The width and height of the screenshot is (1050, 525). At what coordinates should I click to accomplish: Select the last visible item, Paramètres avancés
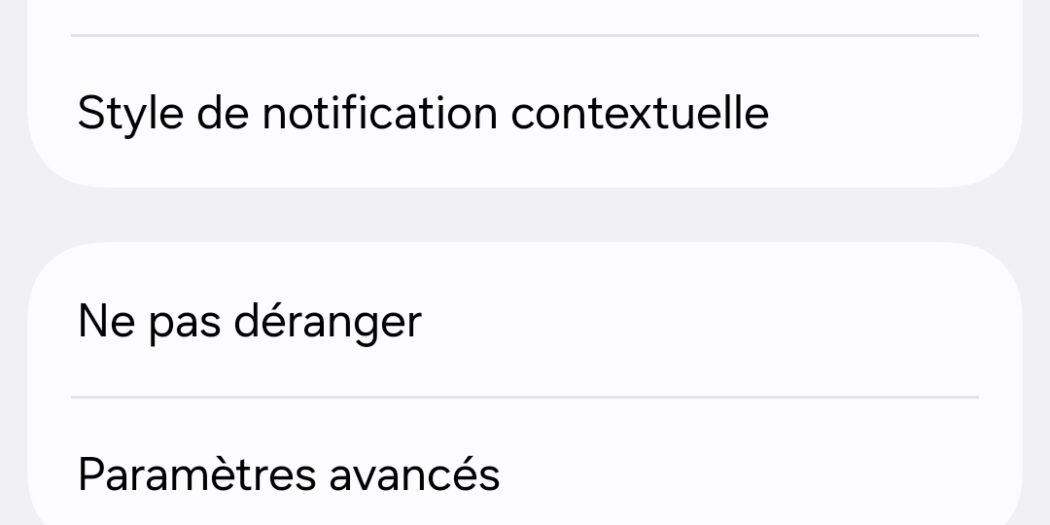[x=289, y=474]
